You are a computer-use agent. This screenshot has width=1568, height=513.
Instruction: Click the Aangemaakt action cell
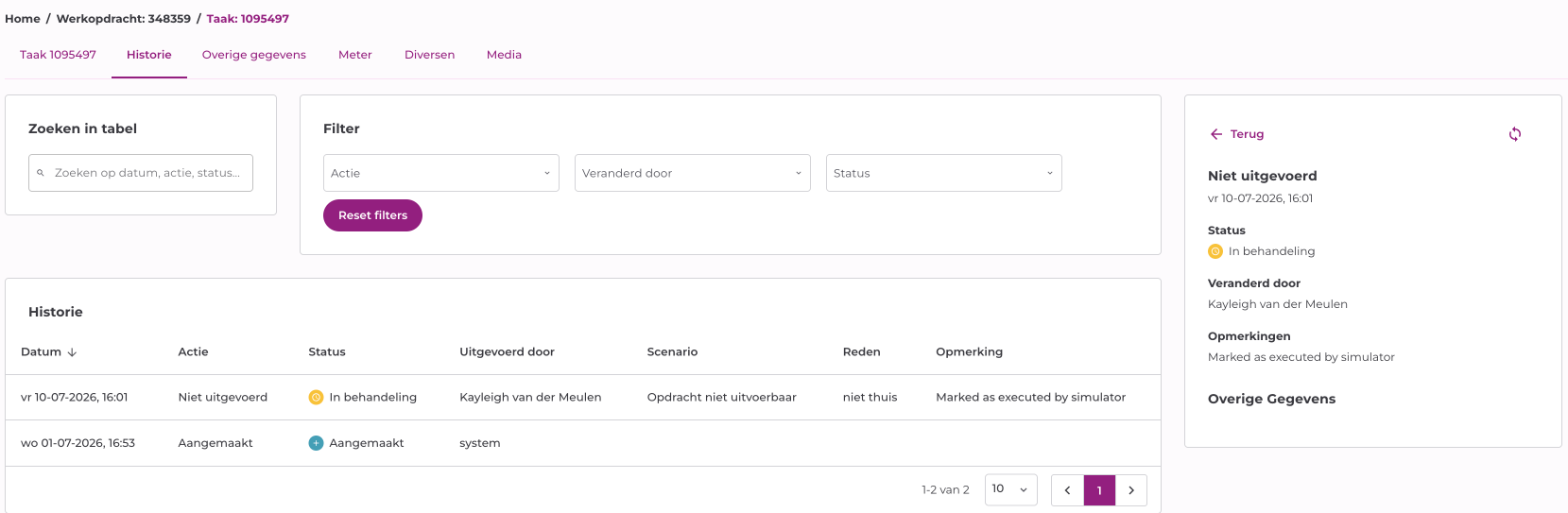coord(214,443)
